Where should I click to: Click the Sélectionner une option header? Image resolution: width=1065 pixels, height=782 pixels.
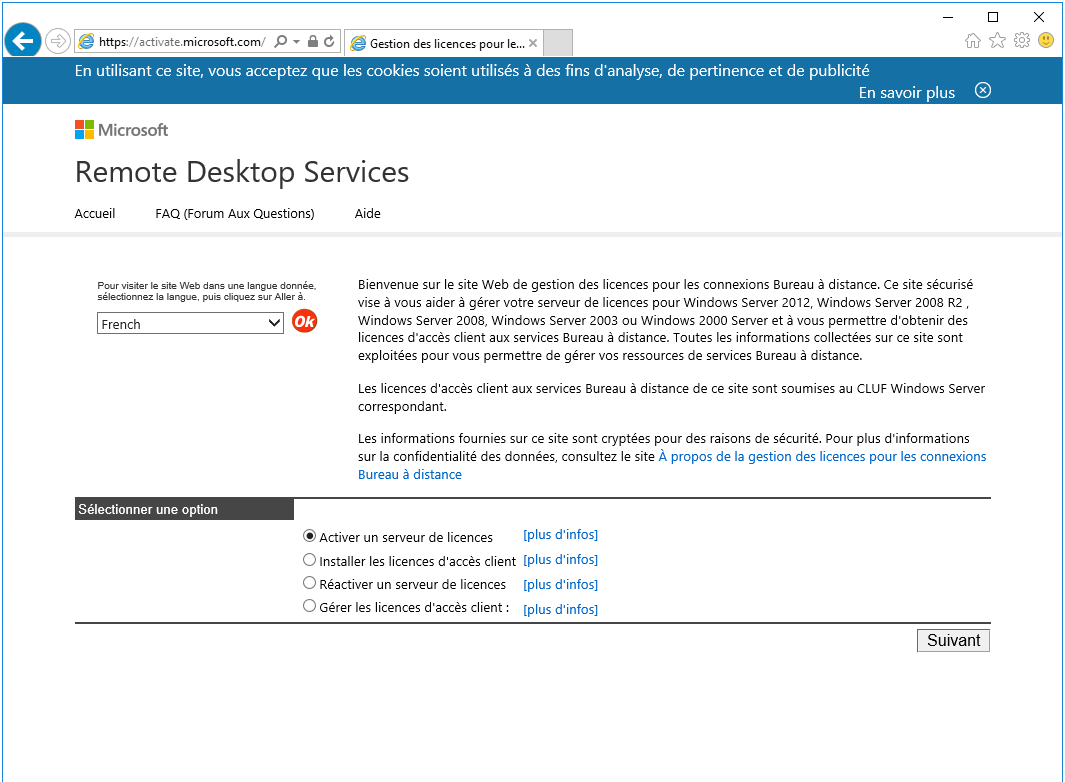(x=184, y=509)
